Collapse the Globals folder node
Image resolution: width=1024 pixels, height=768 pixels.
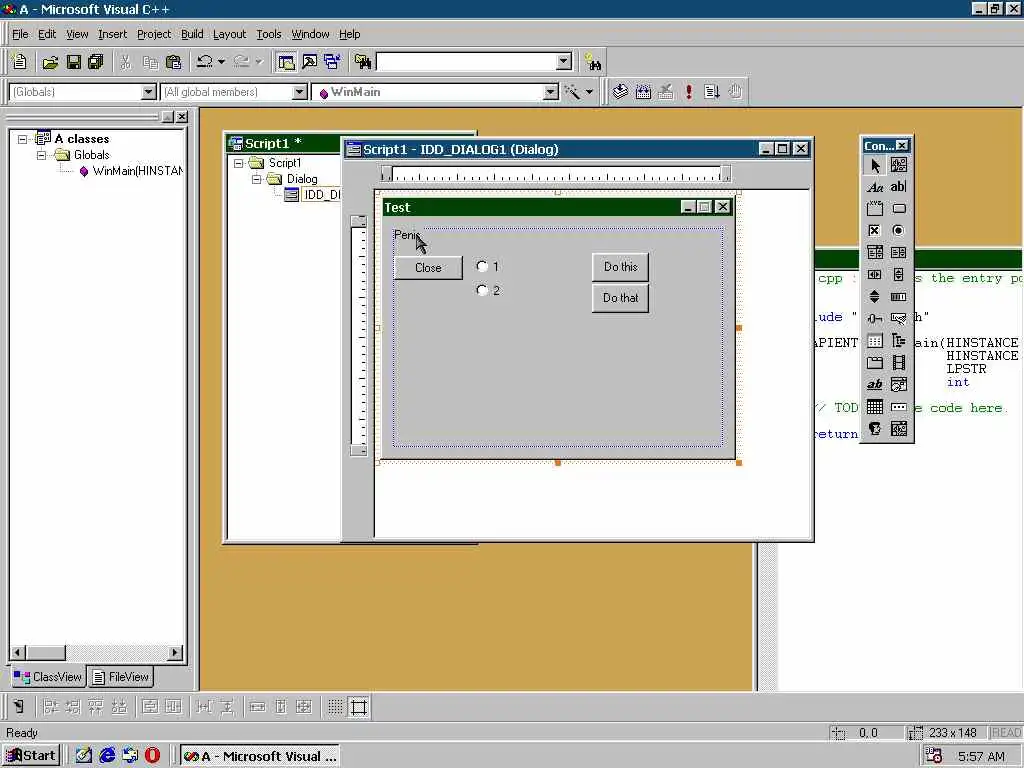42,155
